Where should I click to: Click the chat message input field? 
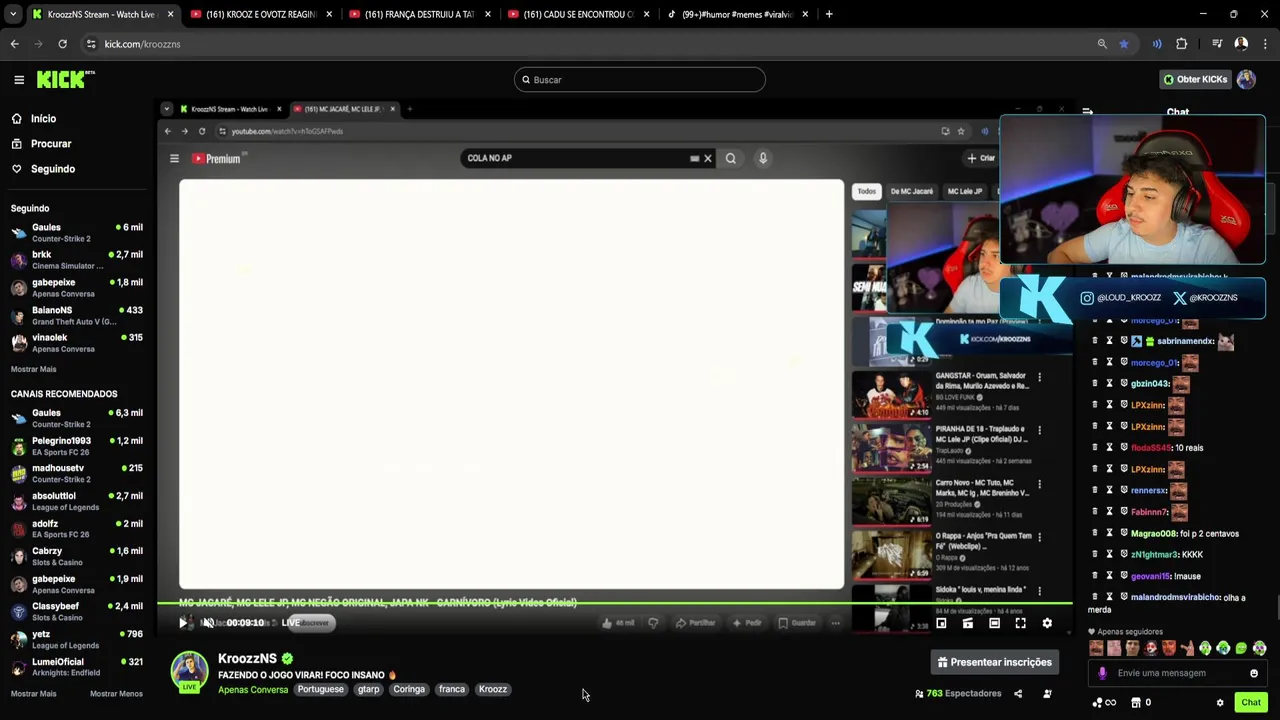[1178, 673]
